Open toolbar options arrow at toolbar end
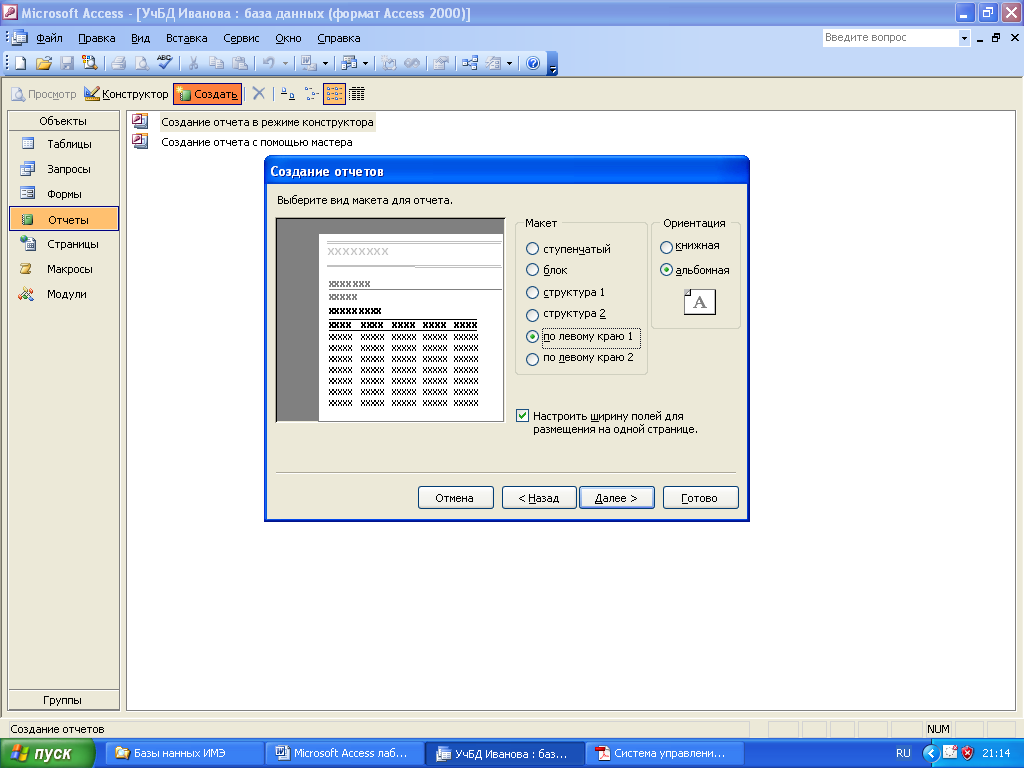Image resolution: width=1024 pixels, height=768 pixels. pyautogui.click(x=552, y=66)
